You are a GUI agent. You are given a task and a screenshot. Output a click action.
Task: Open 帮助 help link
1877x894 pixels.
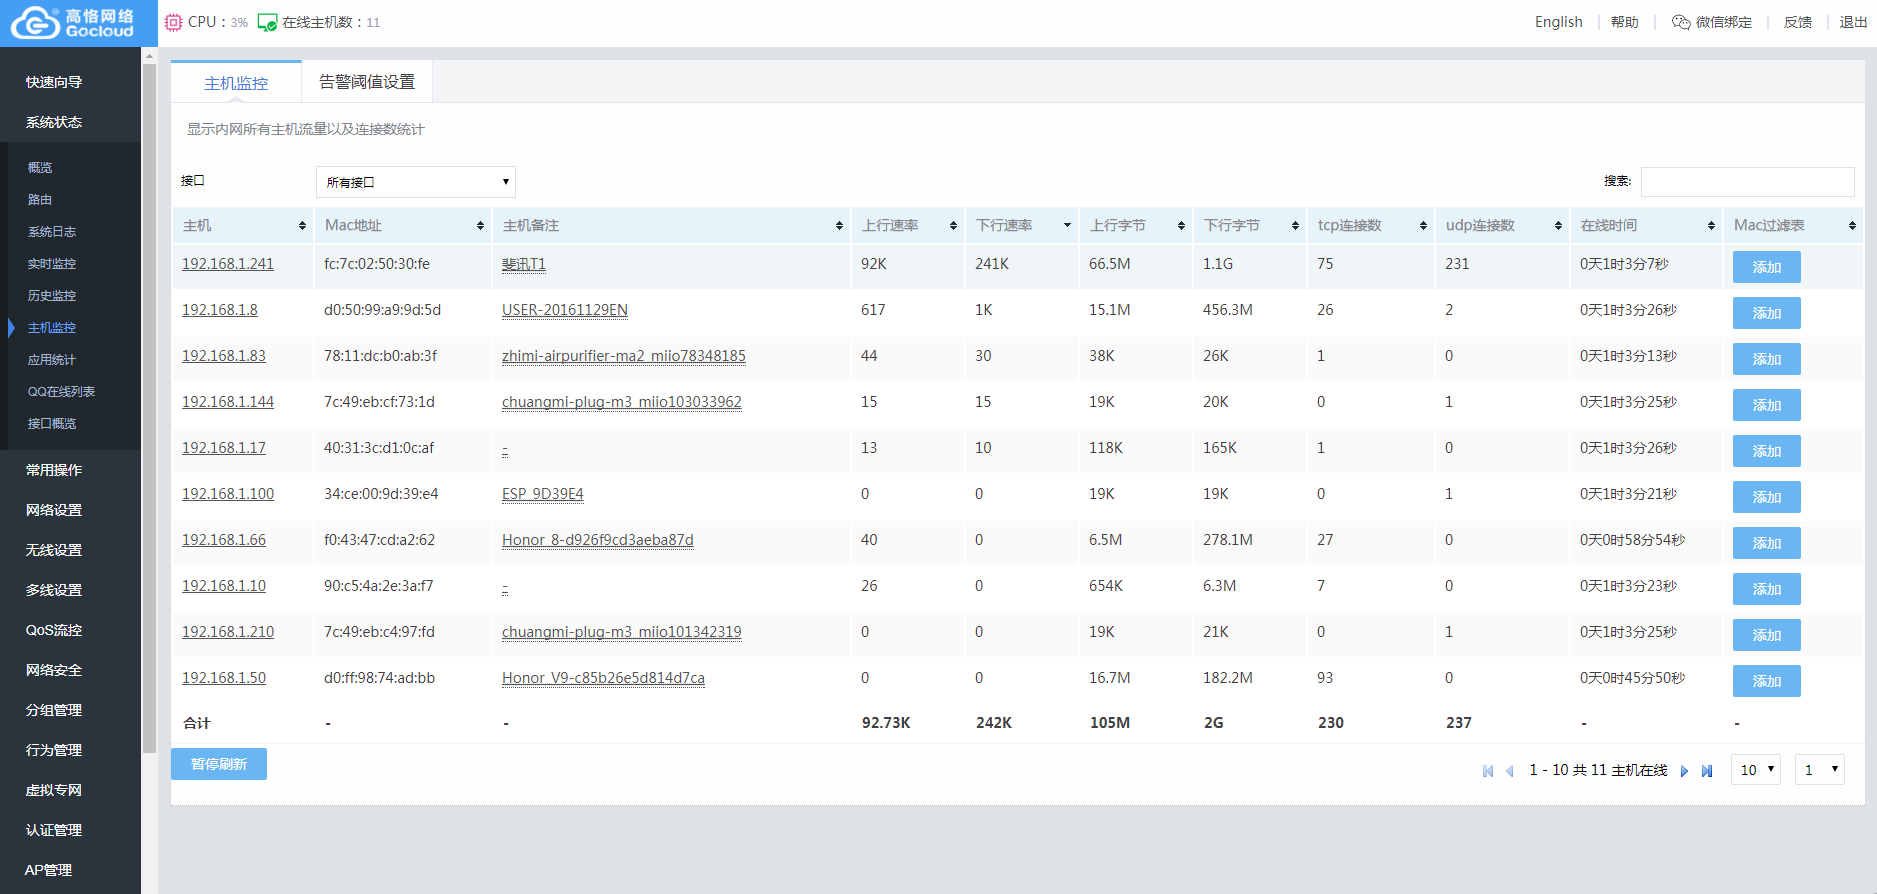(x=1625, y=22)
